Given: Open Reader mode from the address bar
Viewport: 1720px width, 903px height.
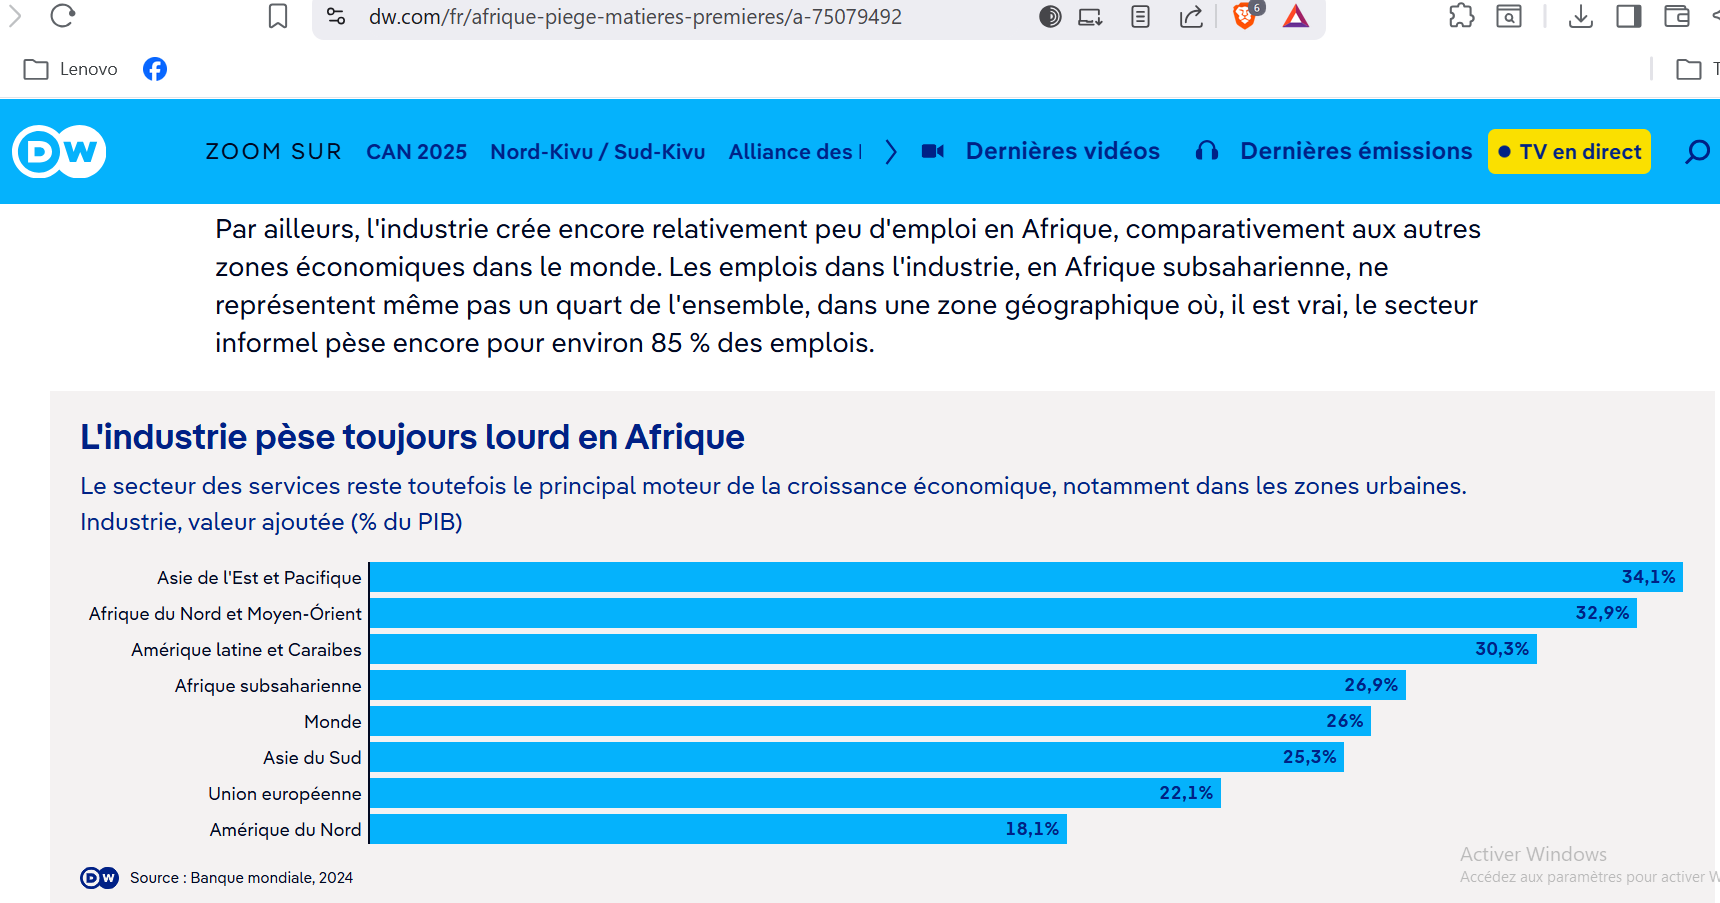Looking at the screenshot, I should 1140,16.
